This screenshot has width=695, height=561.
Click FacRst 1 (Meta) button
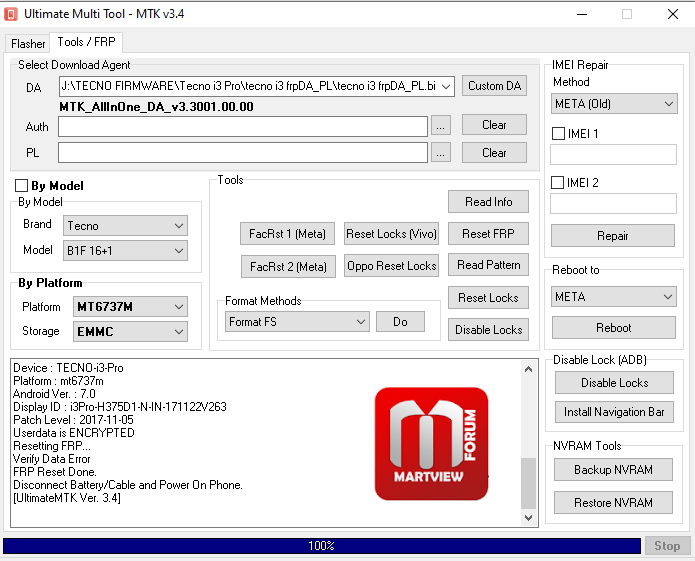pos(287,234)
